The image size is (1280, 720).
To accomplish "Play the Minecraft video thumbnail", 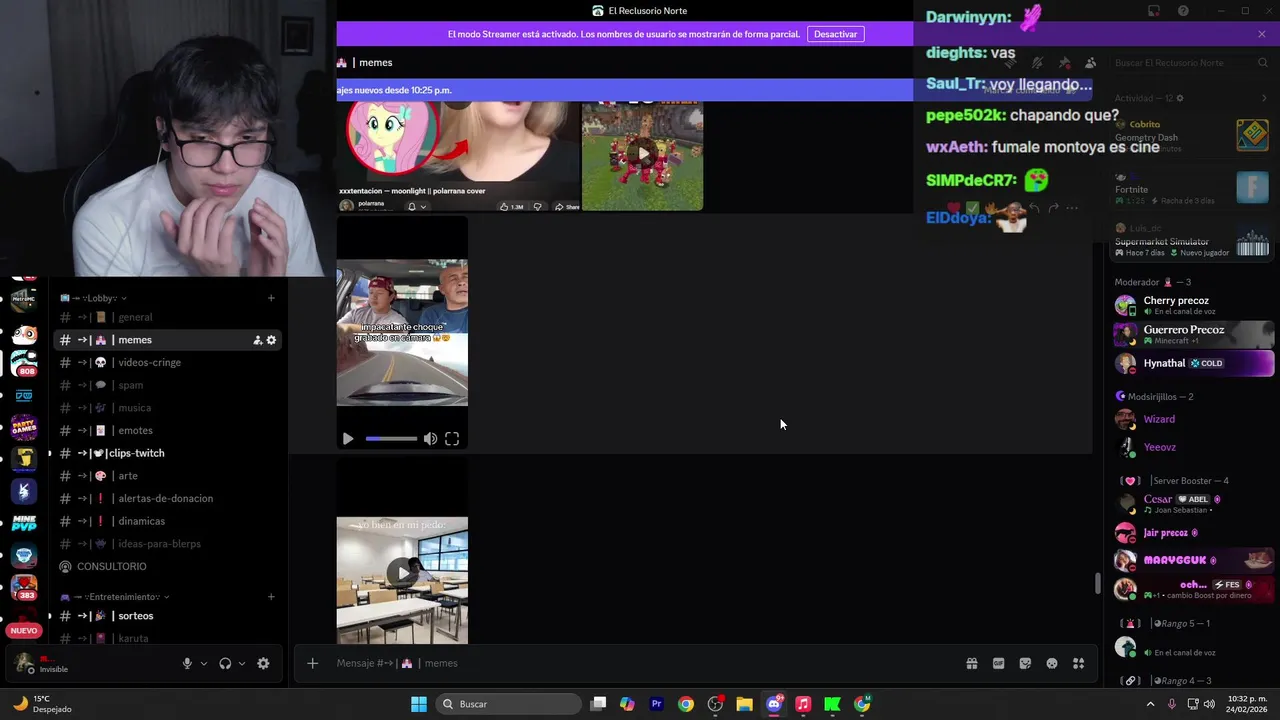I will click(x=642, y=155).
